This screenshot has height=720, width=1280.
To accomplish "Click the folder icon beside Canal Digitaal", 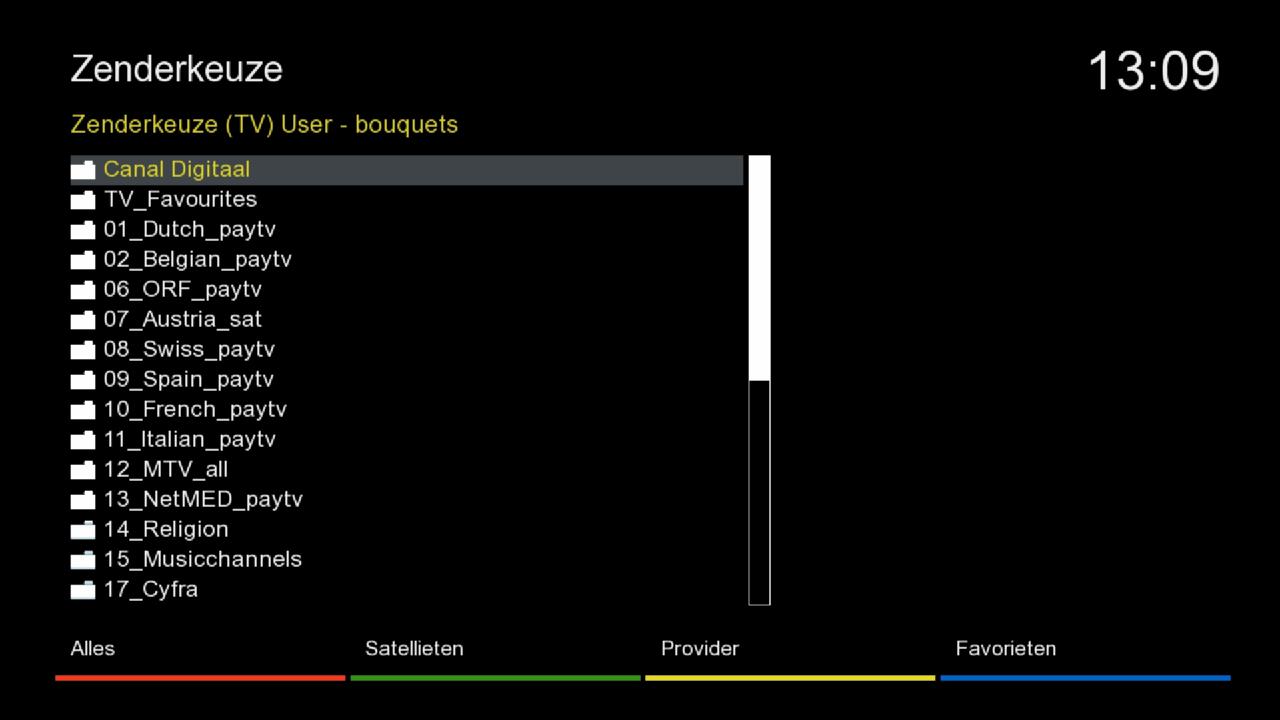I will coord(83,170).
